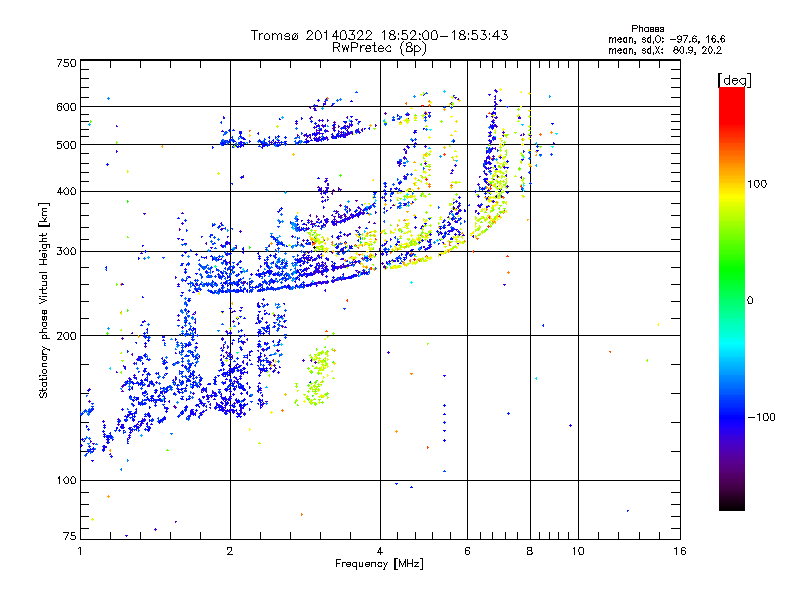Click the 'Stationary phase Virtual Height [km]' axis title
Image resolution: width=800 pixels, height=600 pixels.
[x=44, y=300]
